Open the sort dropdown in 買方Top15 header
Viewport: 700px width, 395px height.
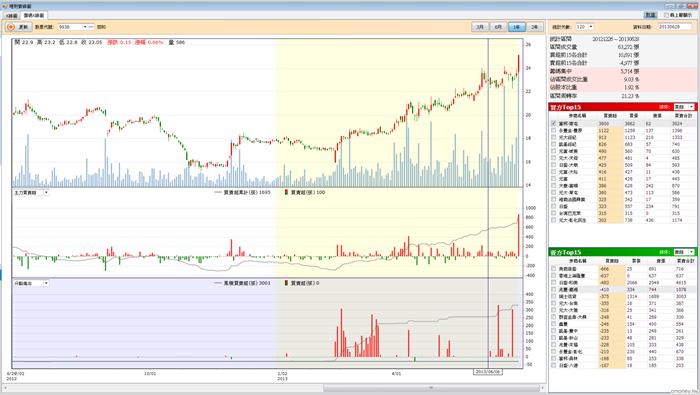coord(692,107)
